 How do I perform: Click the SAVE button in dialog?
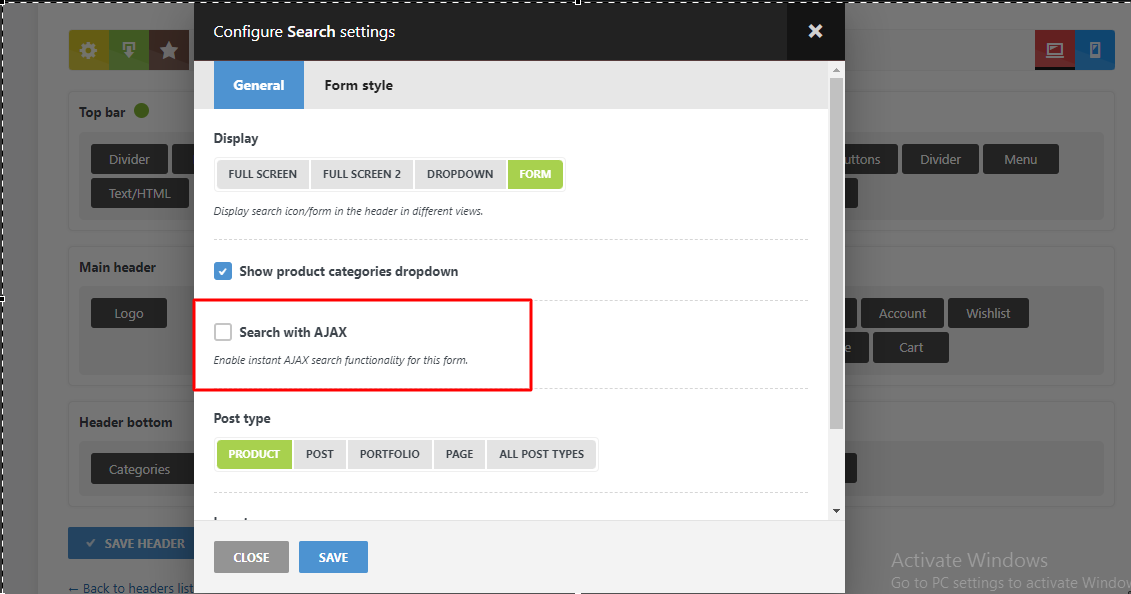(333, 557)
